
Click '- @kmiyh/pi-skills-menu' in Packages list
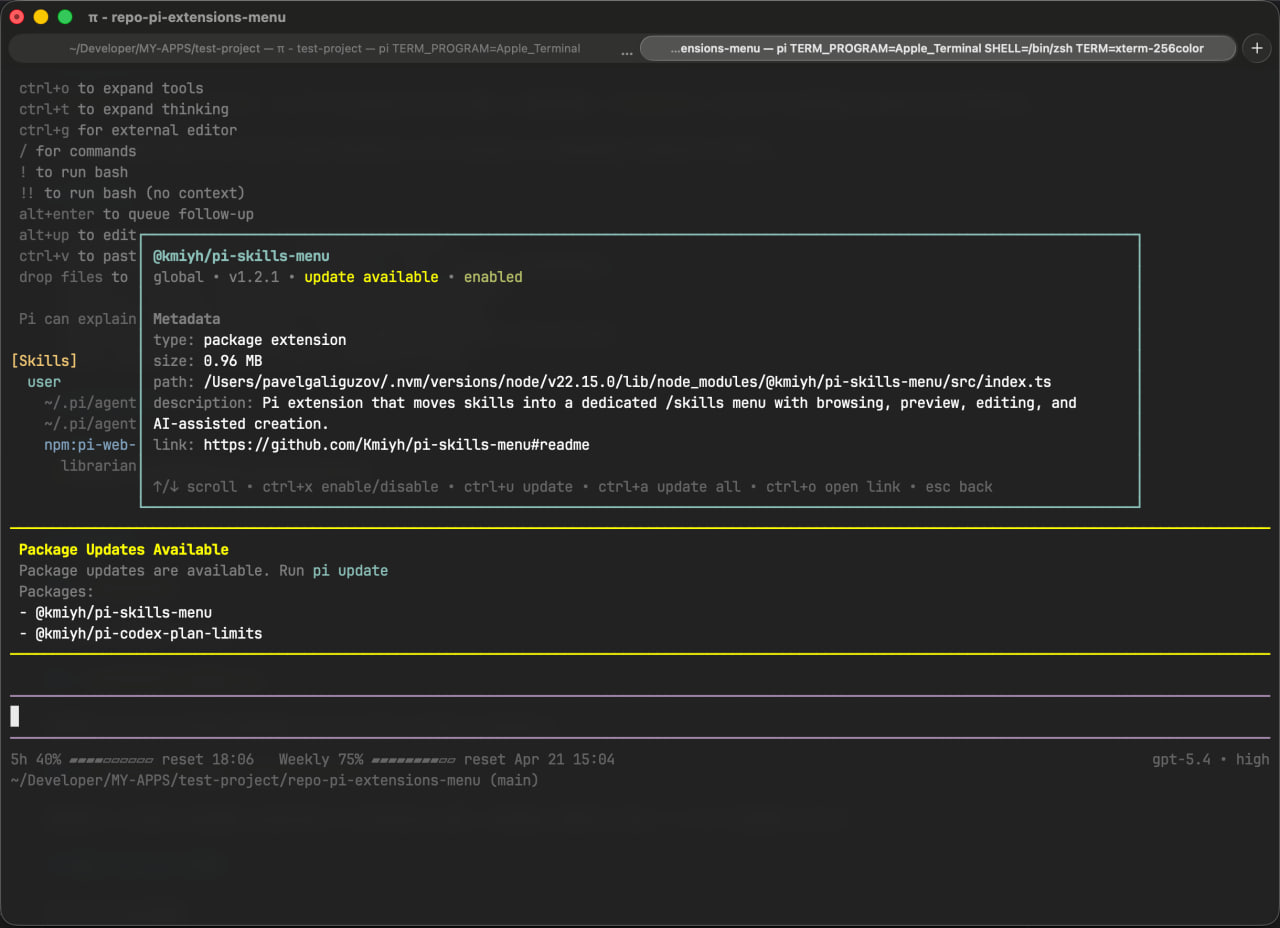pyautogui.click(x=115, y=613)
